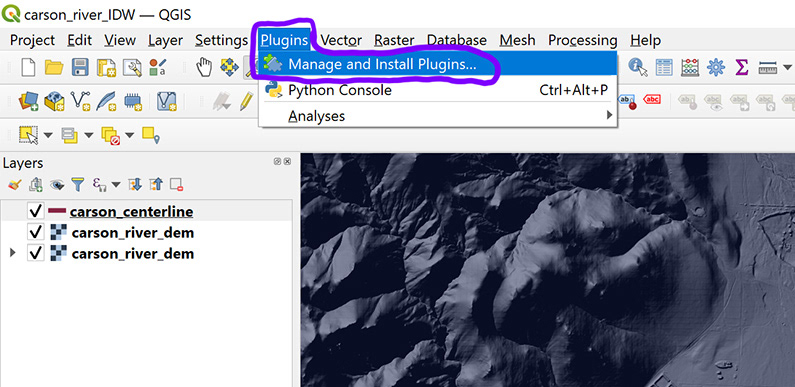Expand the Analyses submenu arrow
The height and width of the screenshot is (387, 795).
609,116
